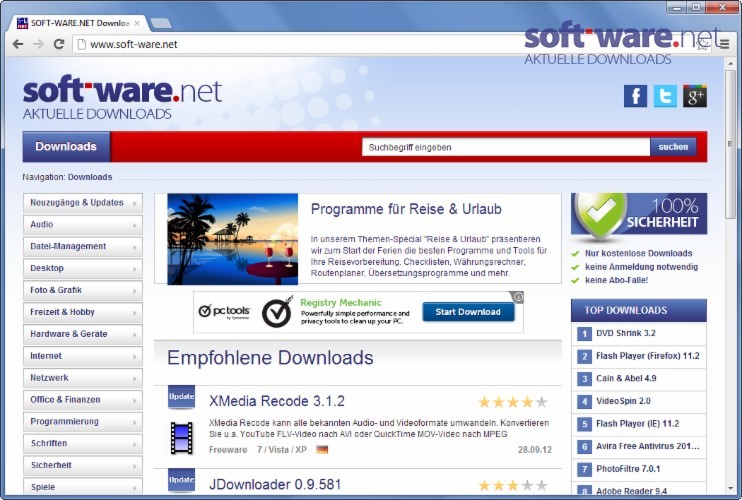Expand the Audio category arrow
The width and height of the screenshot is (742, 500).
coord(134,225)
